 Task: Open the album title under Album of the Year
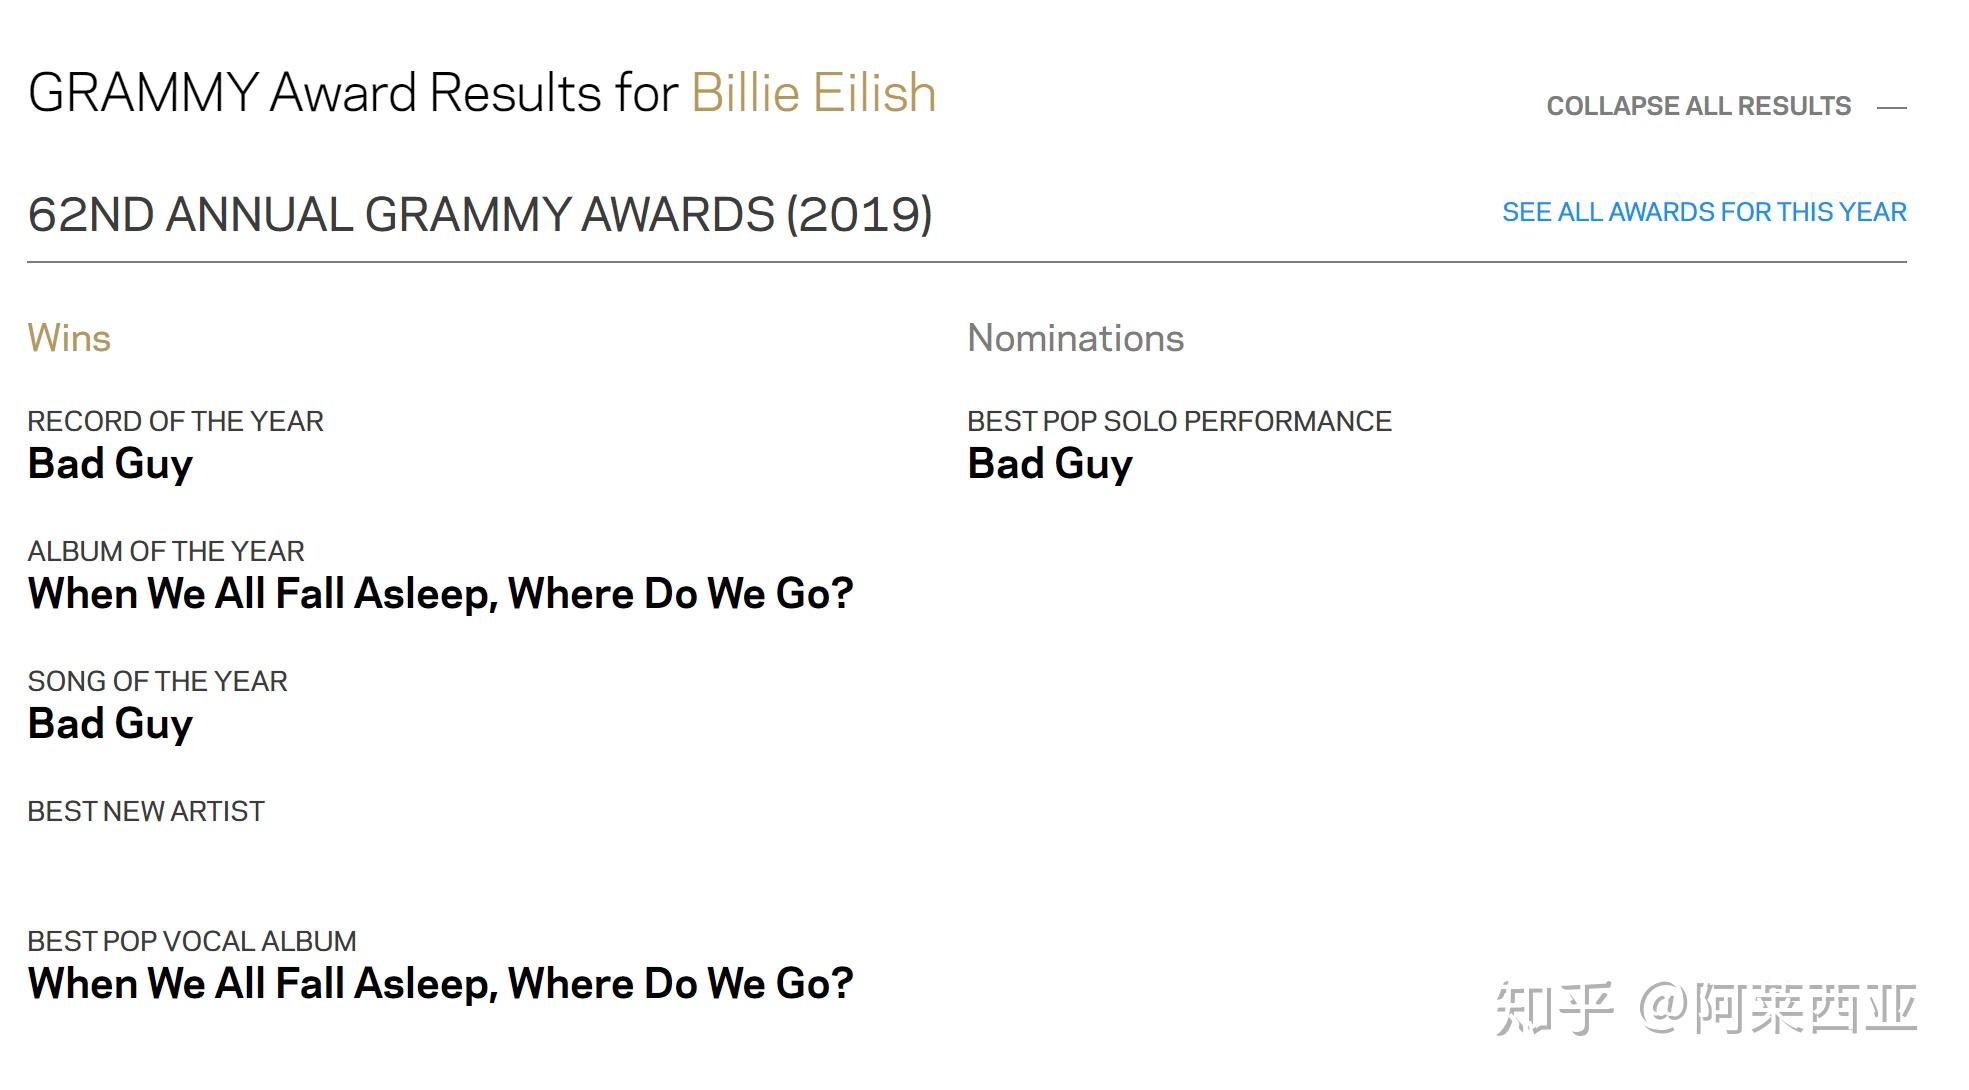tap(440, 594)
